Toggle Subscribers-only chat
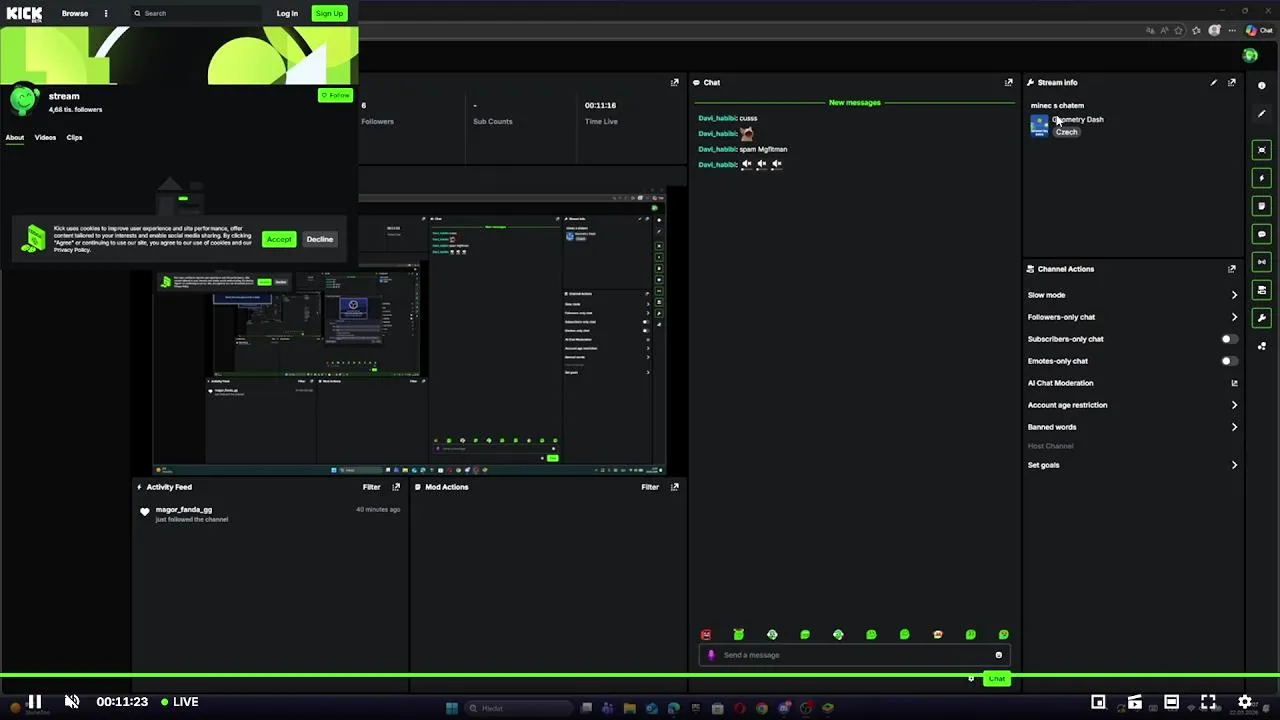The height and width of the screenshot is (720, 1280). pyautogui.click(x=1229, y=339)
